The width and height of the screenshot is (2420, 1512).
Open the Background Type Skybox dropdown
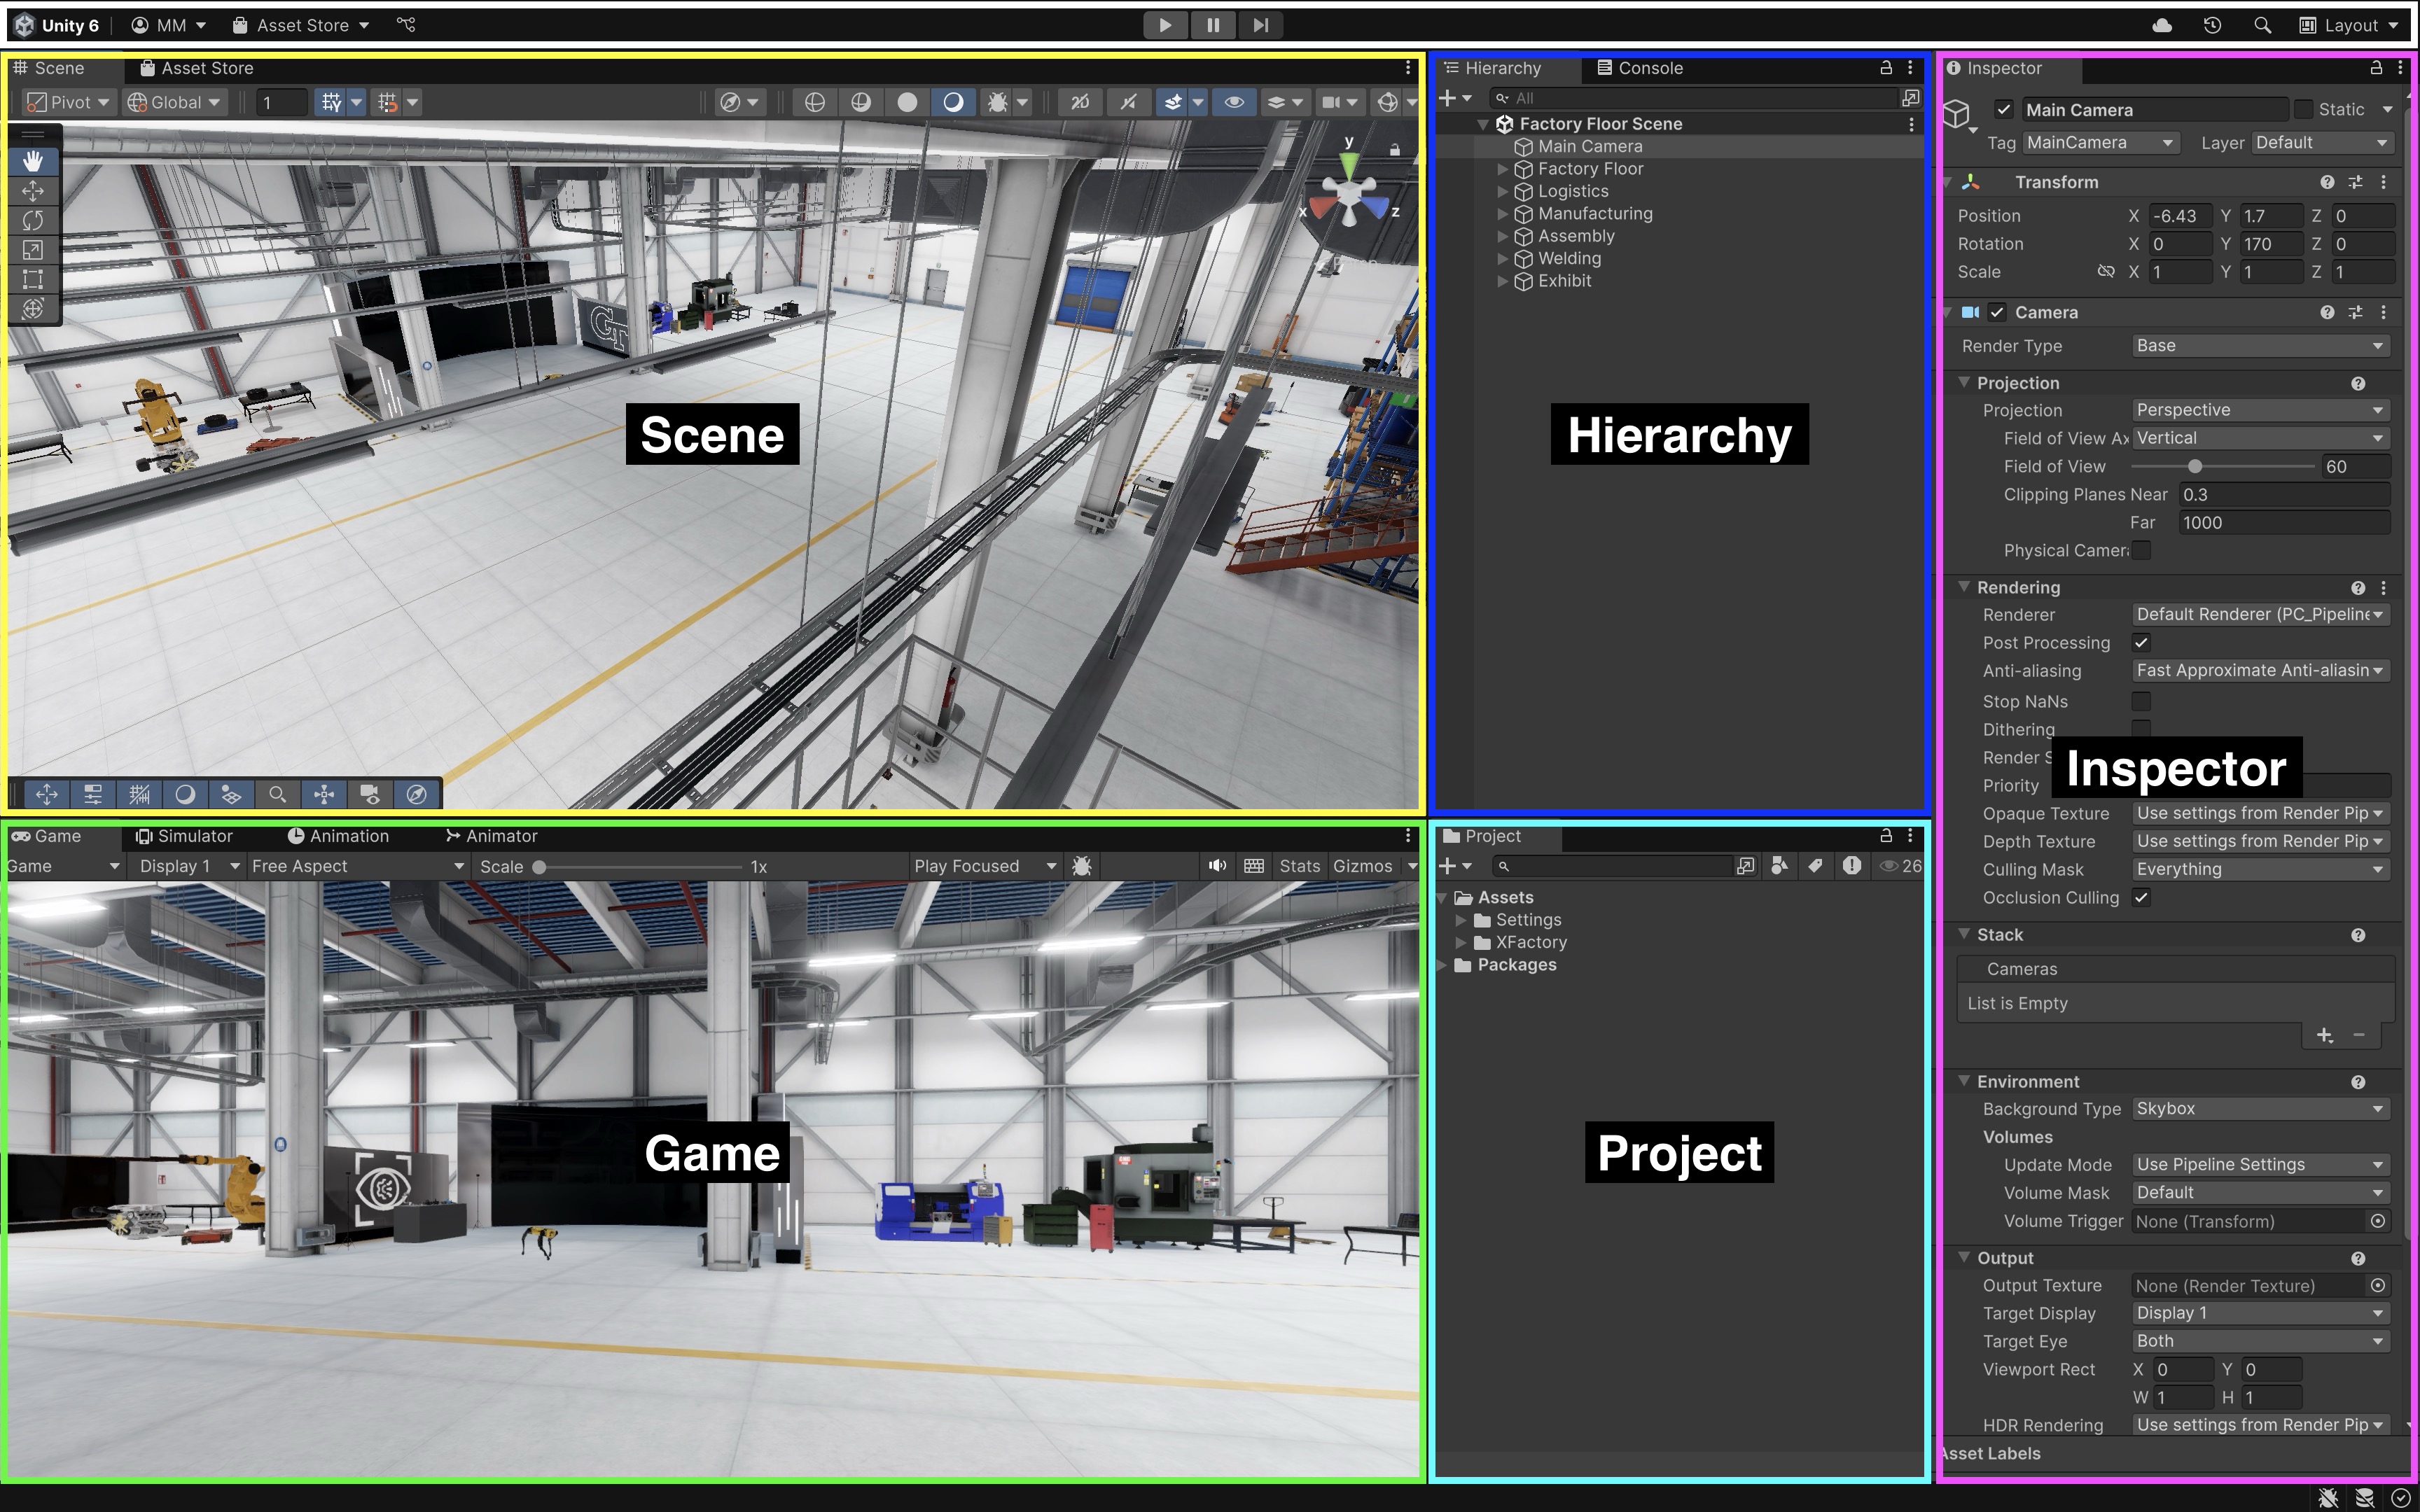[x=2260, y=1109]
